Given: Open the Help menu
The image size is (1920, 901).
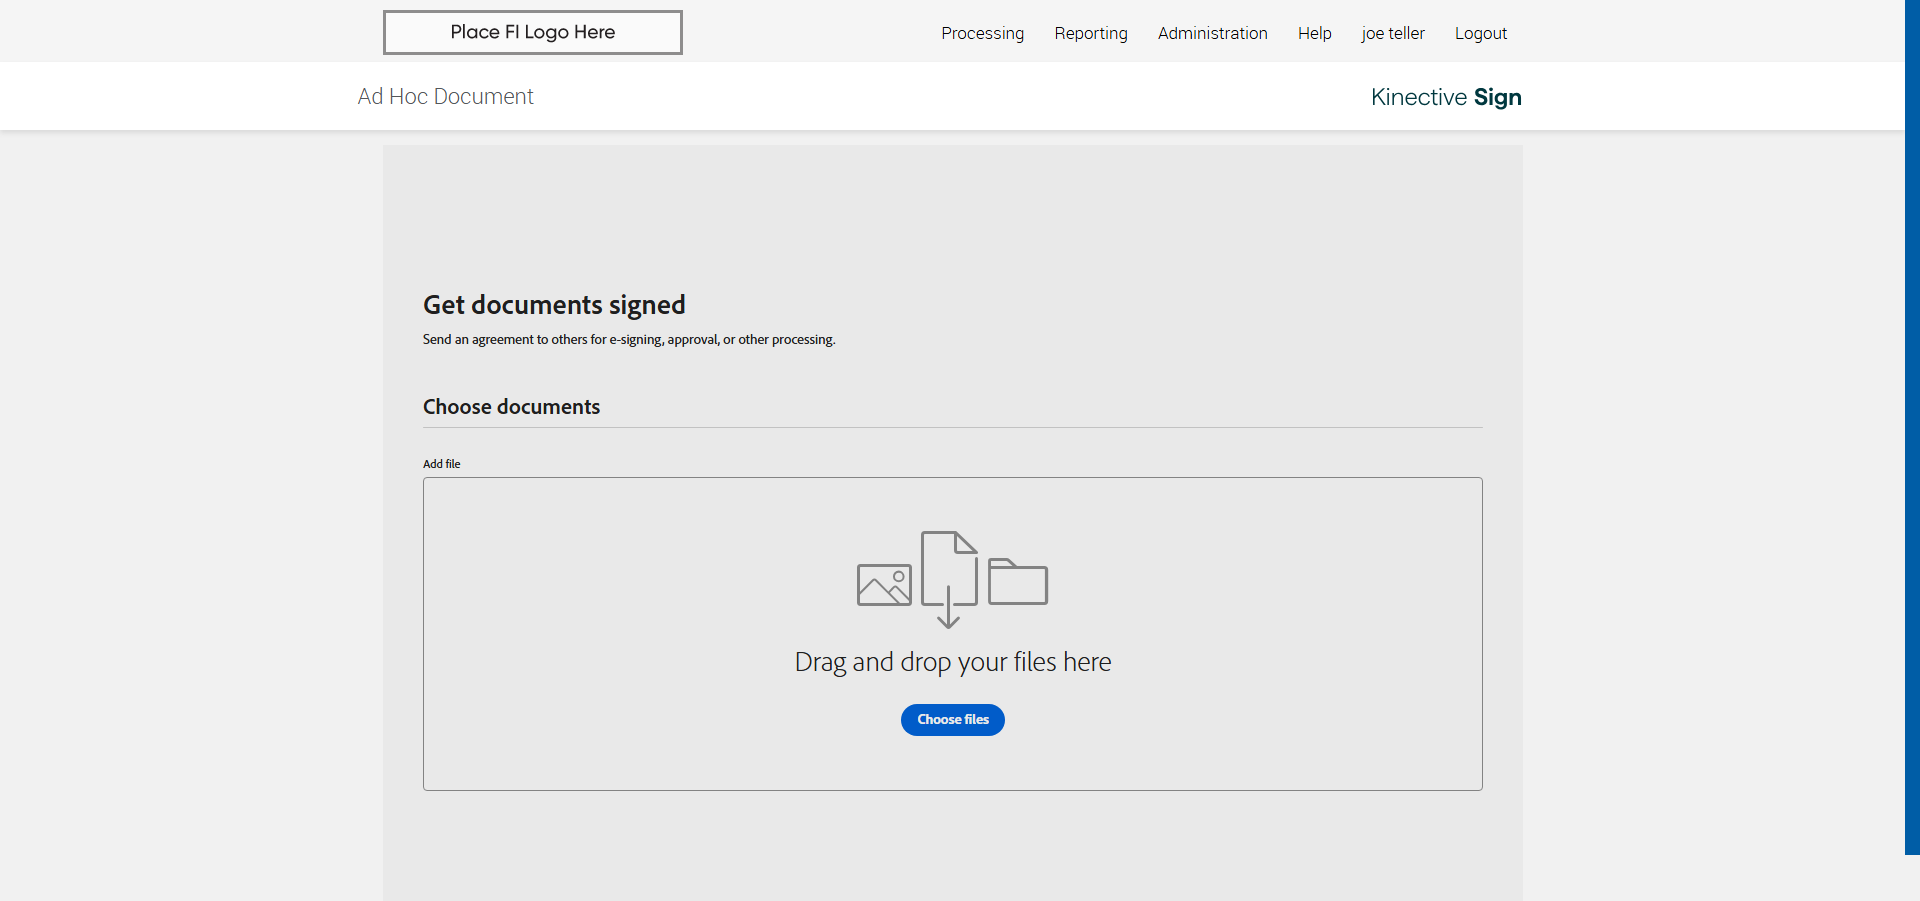Looking at the screenshot, I should pos(1314,33).
